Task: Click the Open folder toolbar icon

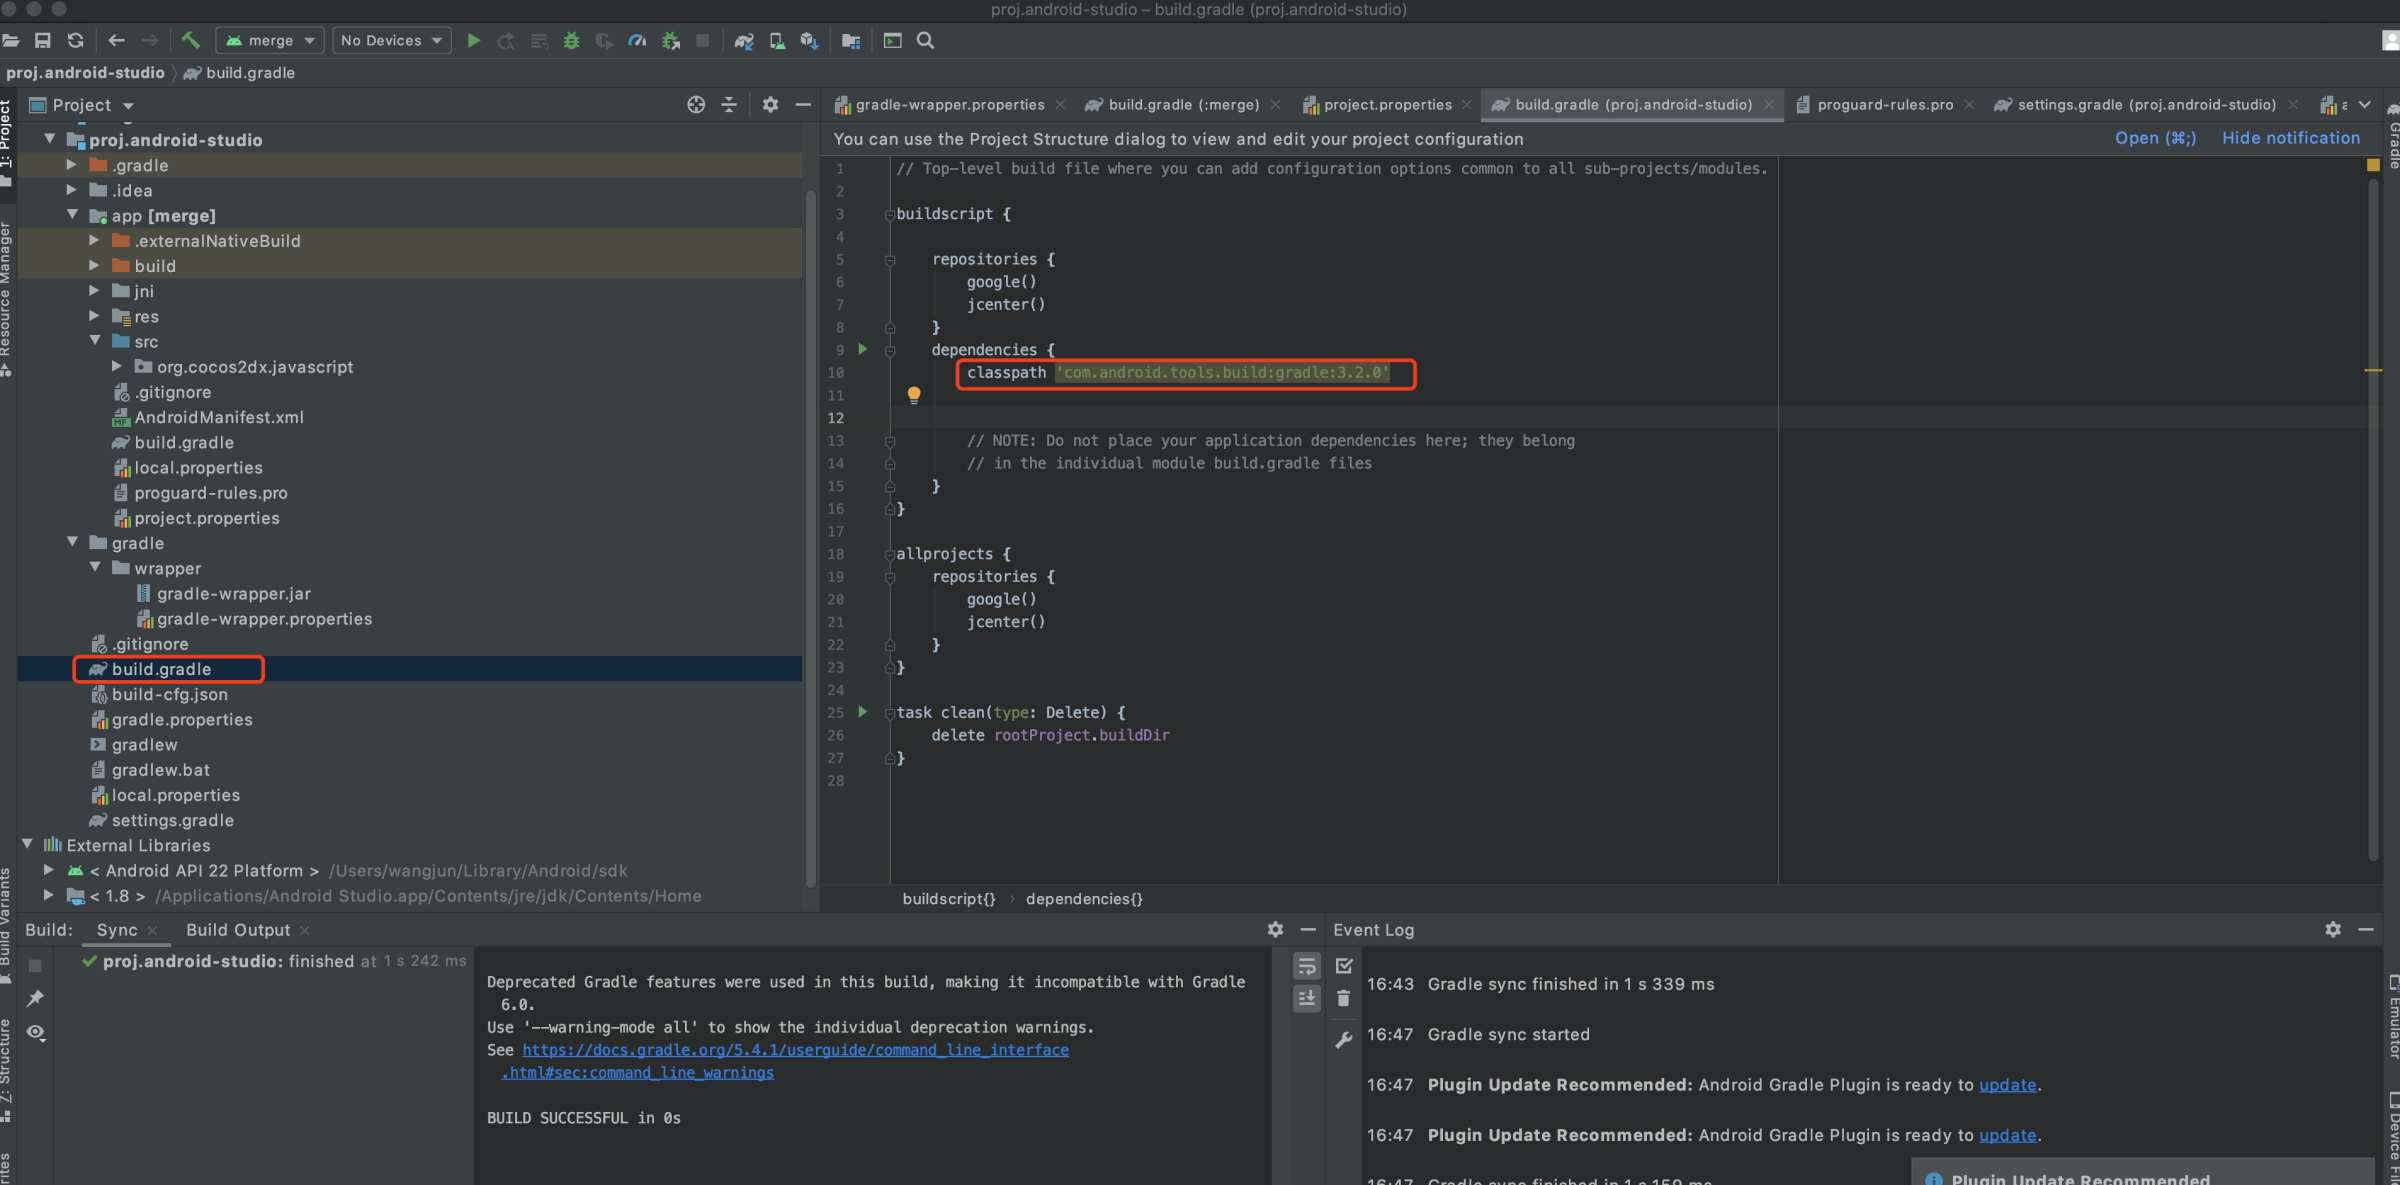Action: coord(11,41)
